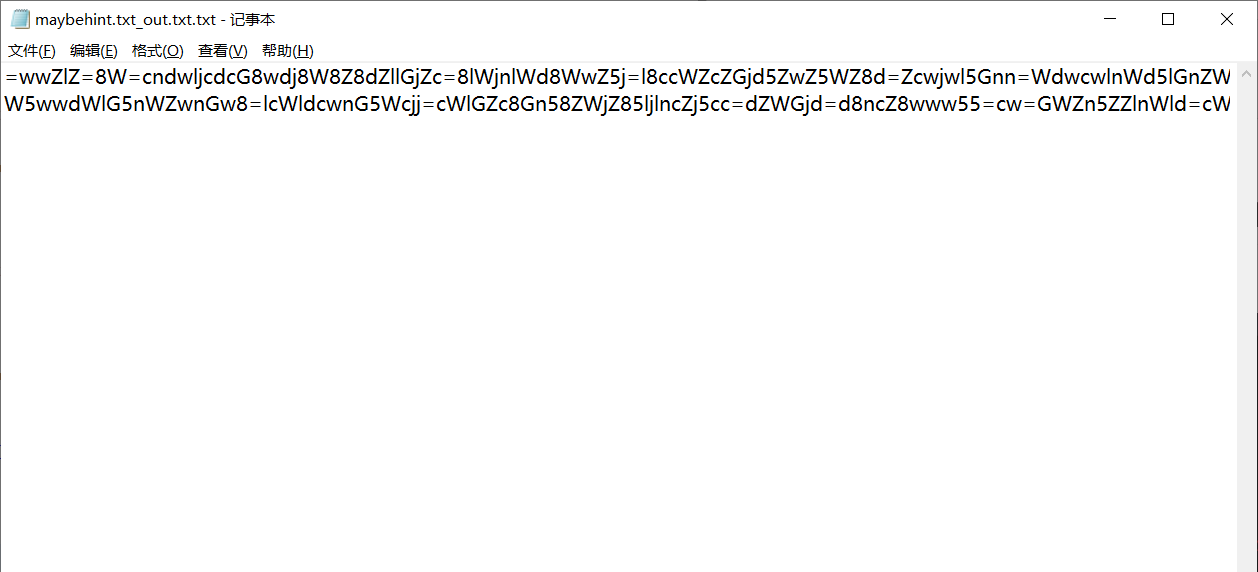The image size is (1258, 572).
Task: Click the vertical scrollbar track
Action: [1247, 320]
